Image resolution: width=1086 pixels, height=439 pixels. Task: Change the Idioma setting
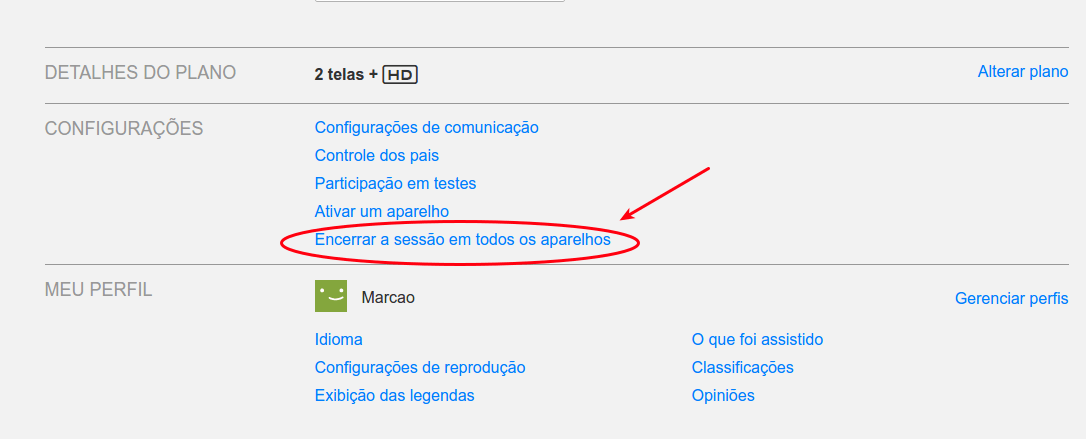coord(339,339)
